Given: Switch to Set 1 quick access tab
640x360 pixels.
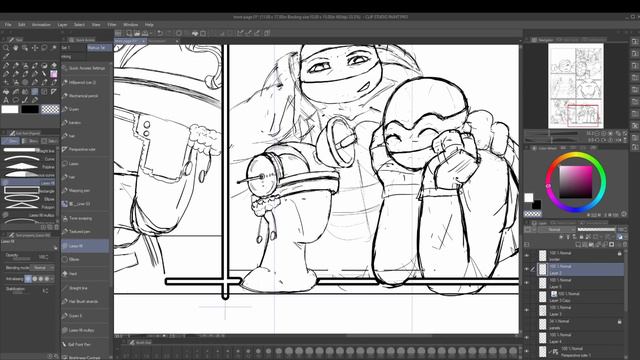Looking at the screenshot, I should point(73,48).
